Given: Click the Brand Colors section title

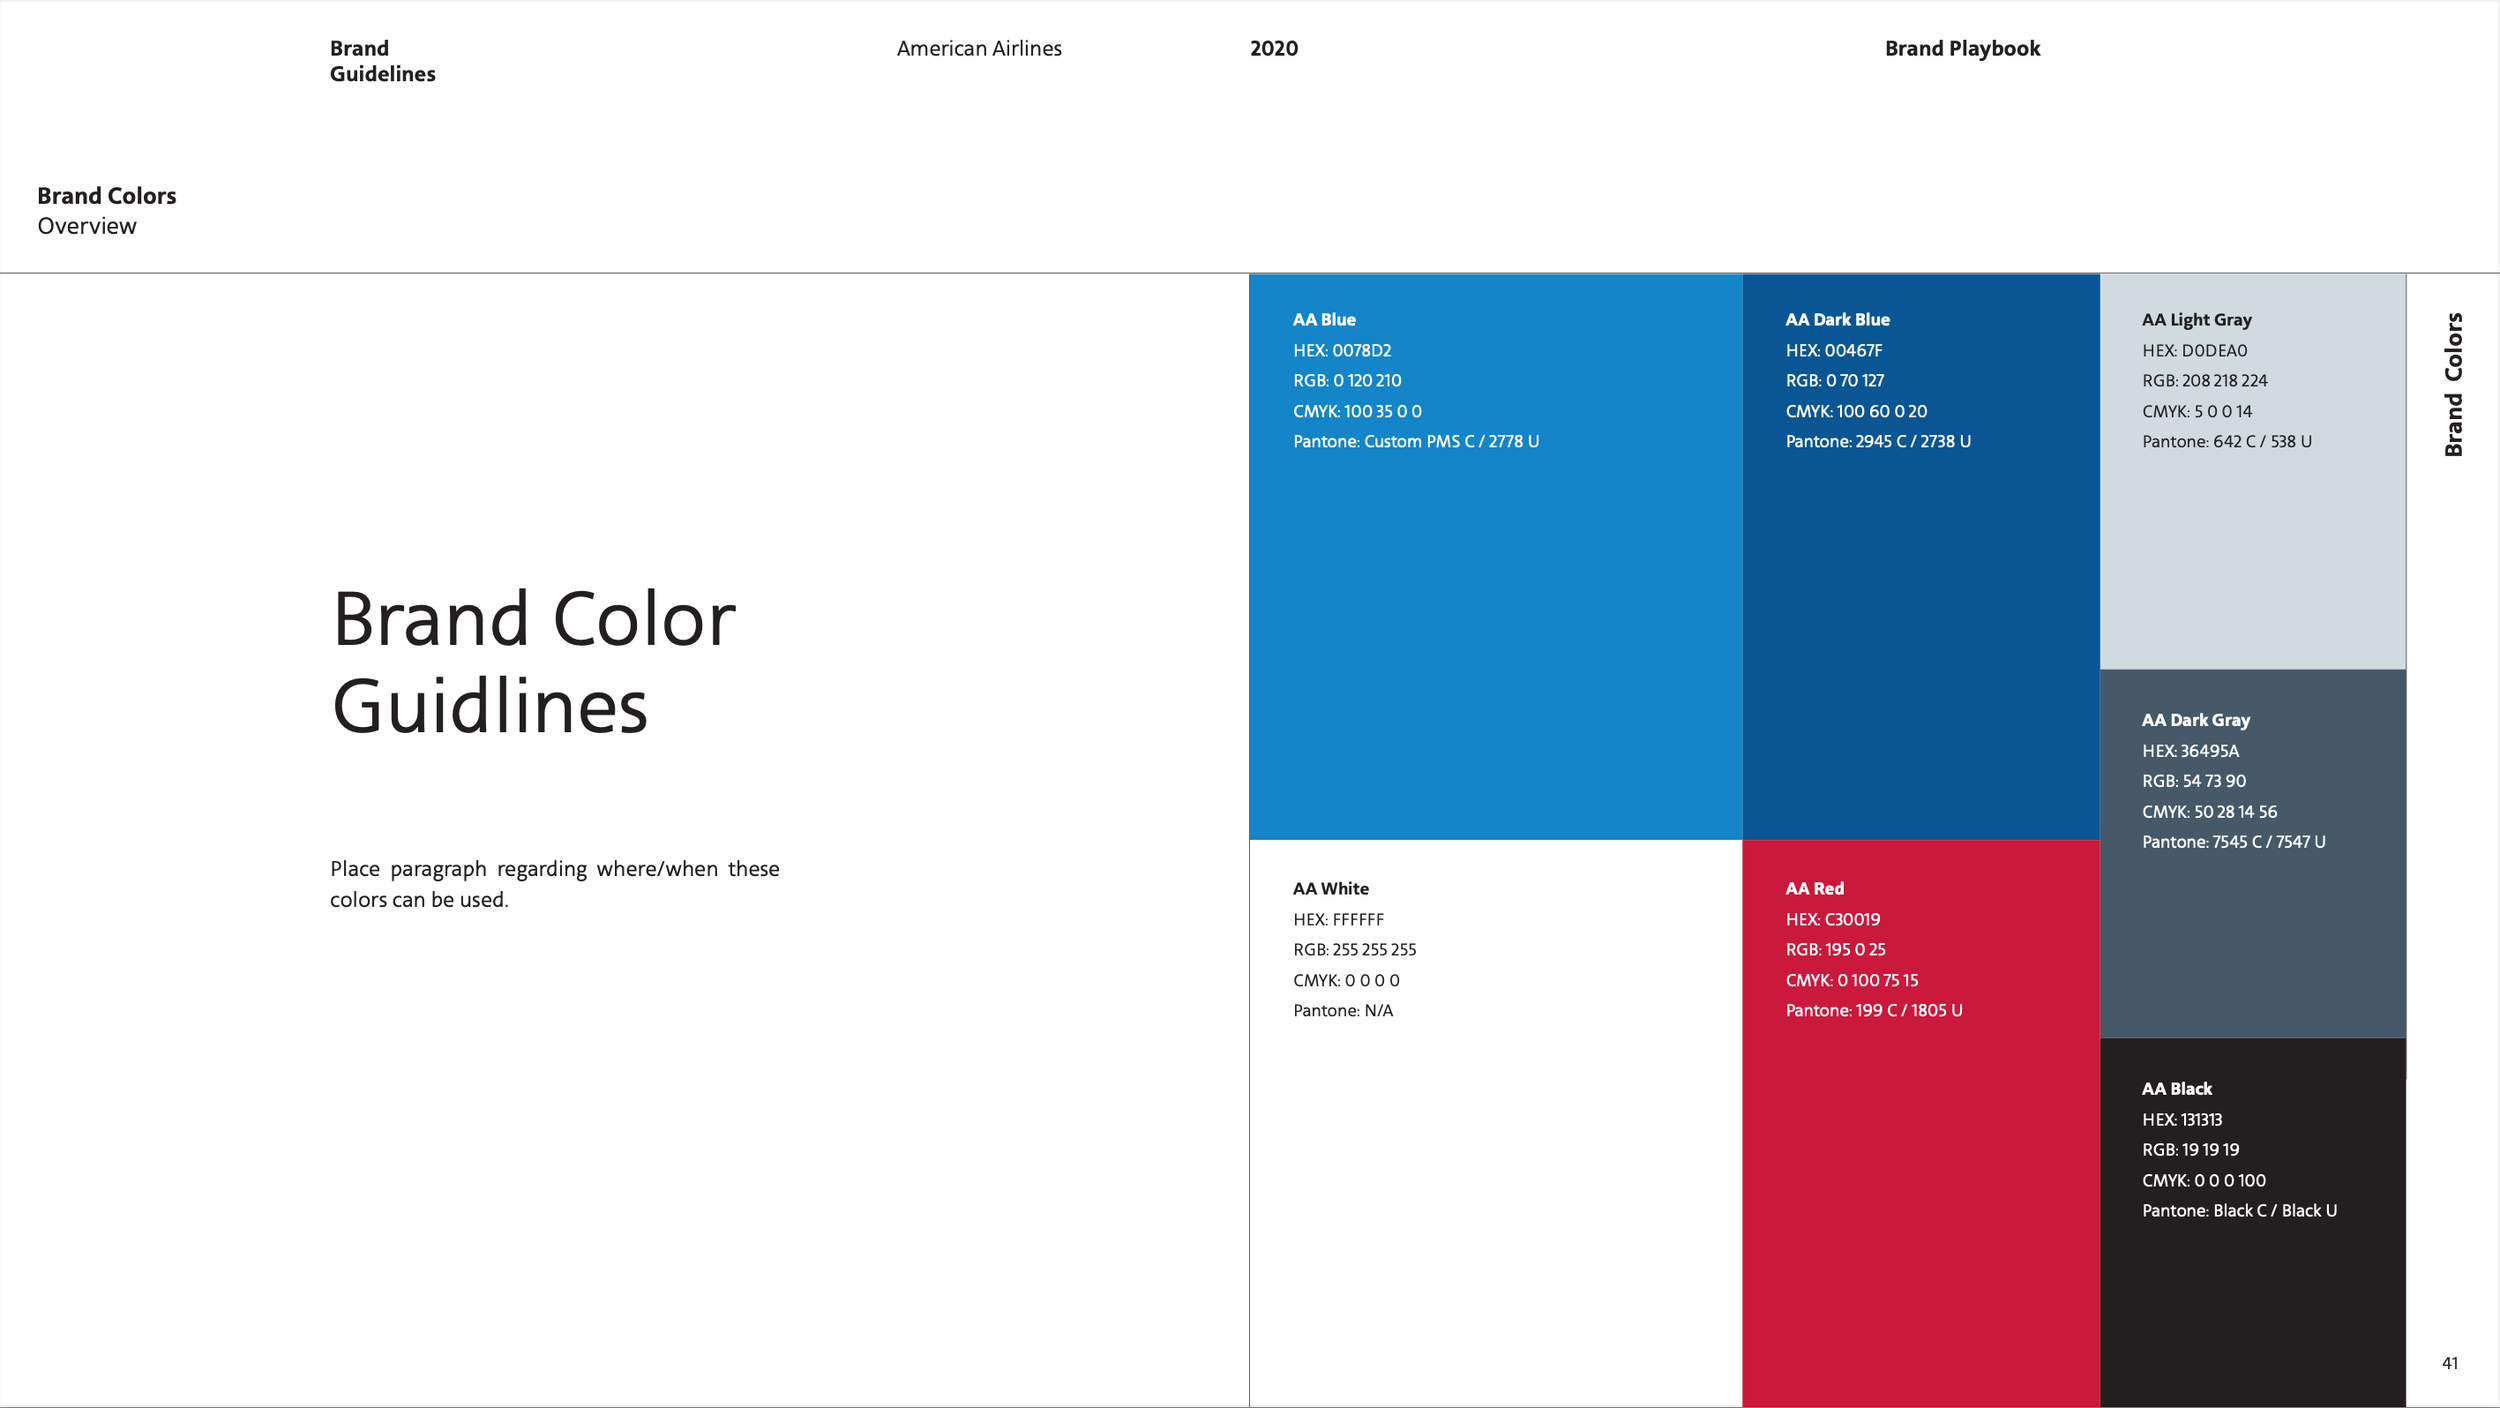Looking at the screenshot, I should tap(107, 196).
